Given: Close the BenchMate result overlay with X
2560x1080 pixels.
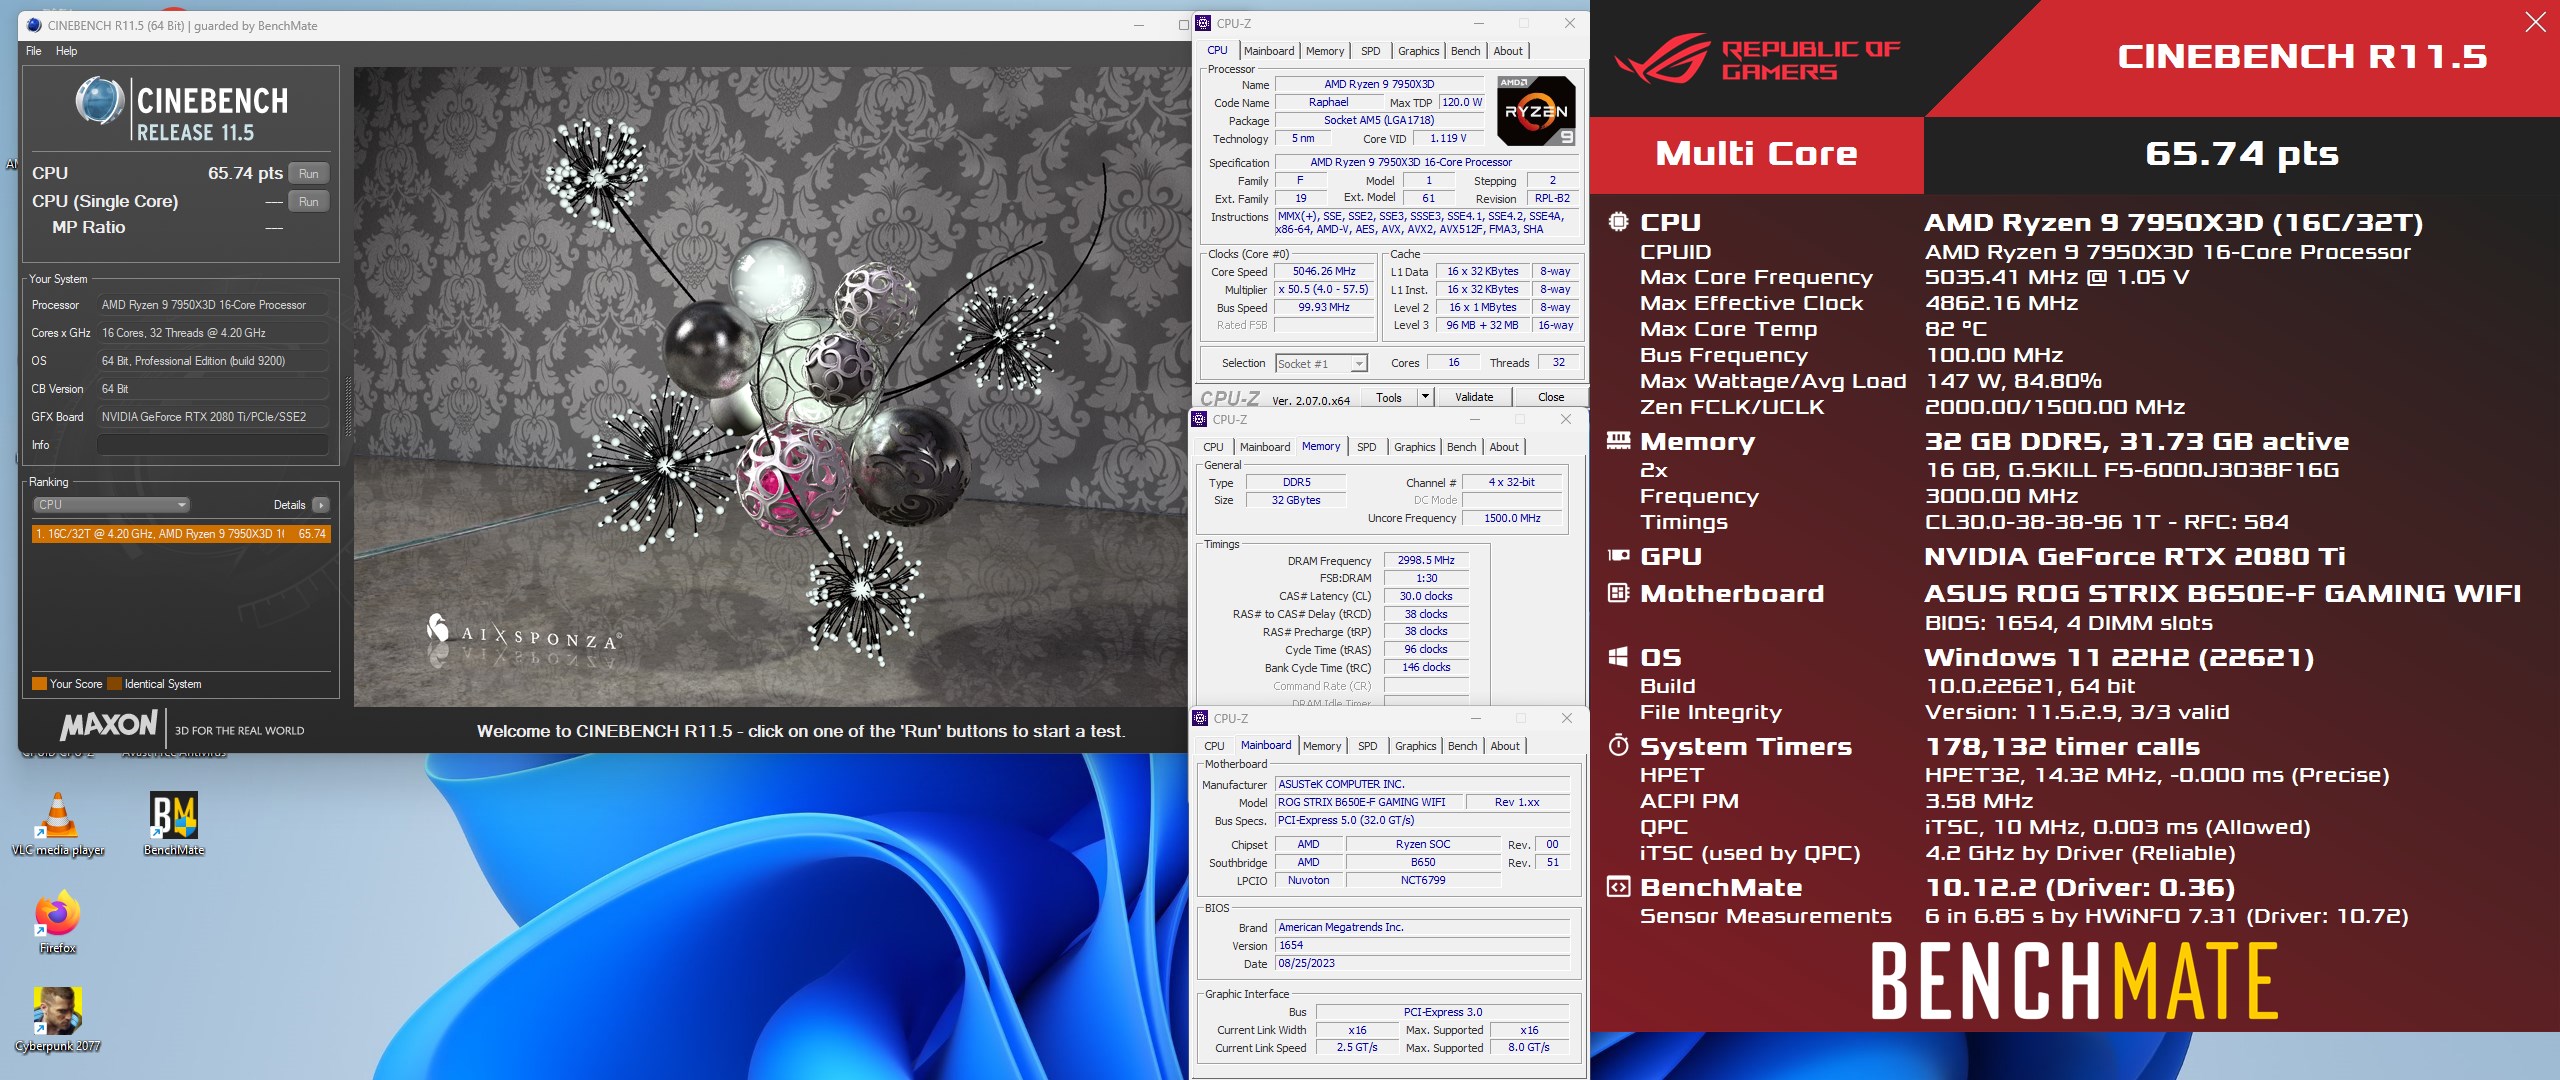Looking at the screenshot, I should [x=2535, y=22].
